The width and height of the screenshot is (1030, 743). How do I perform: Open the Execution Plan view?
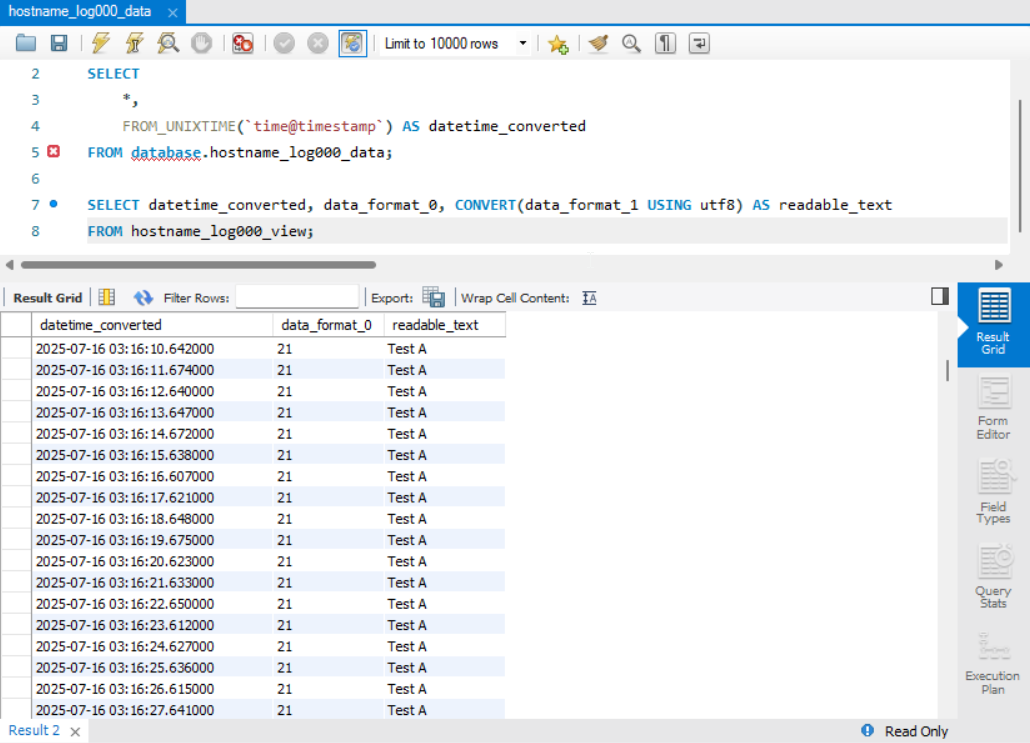[993, 664]
